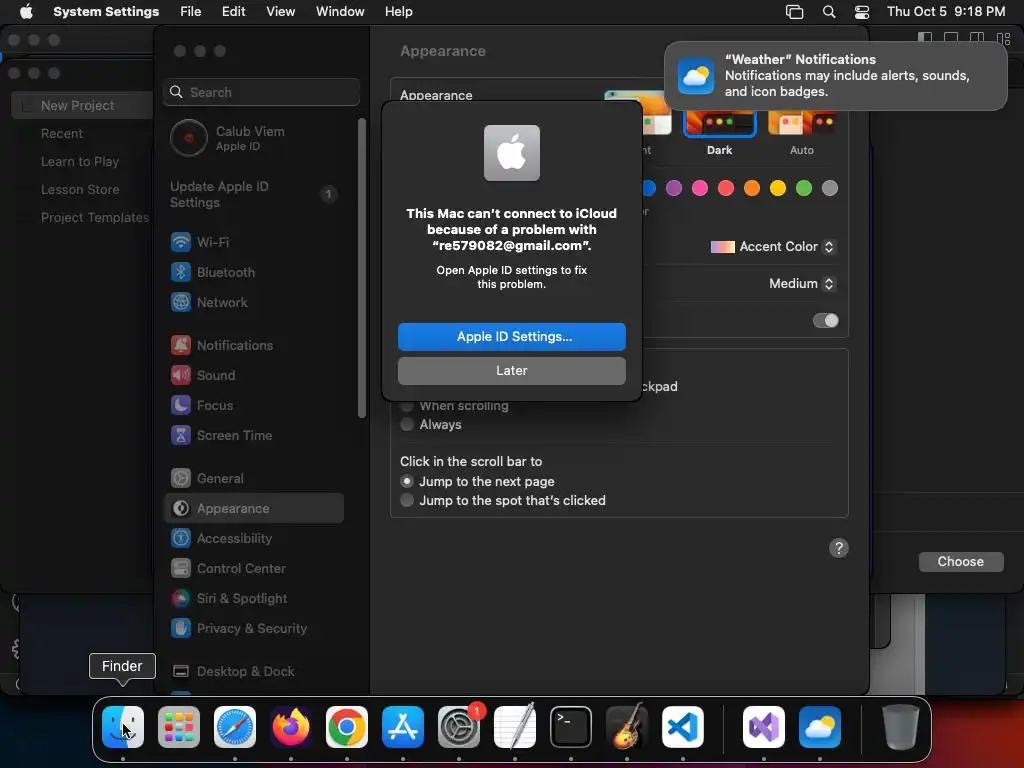Screen dimensions: 1024x768
Task: Open the Trash in the dock
Action: pos(901,726)
